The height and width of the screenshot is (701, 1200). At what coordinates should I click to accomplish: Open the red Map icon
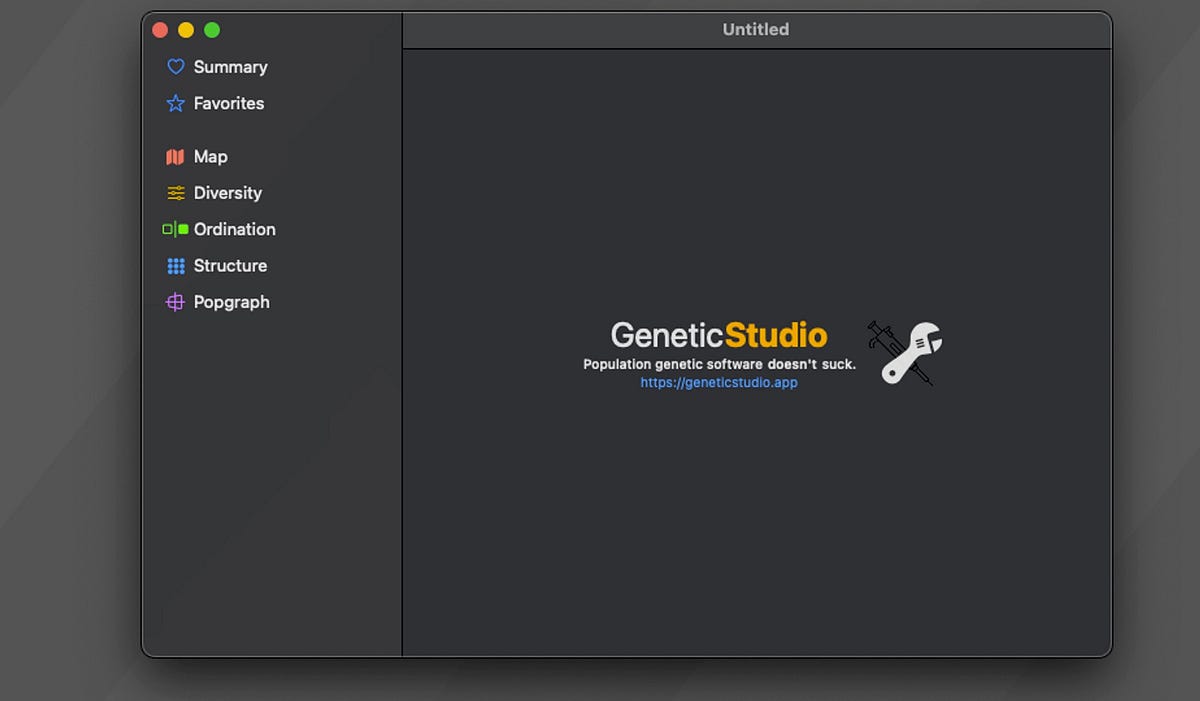pos(176,156)
